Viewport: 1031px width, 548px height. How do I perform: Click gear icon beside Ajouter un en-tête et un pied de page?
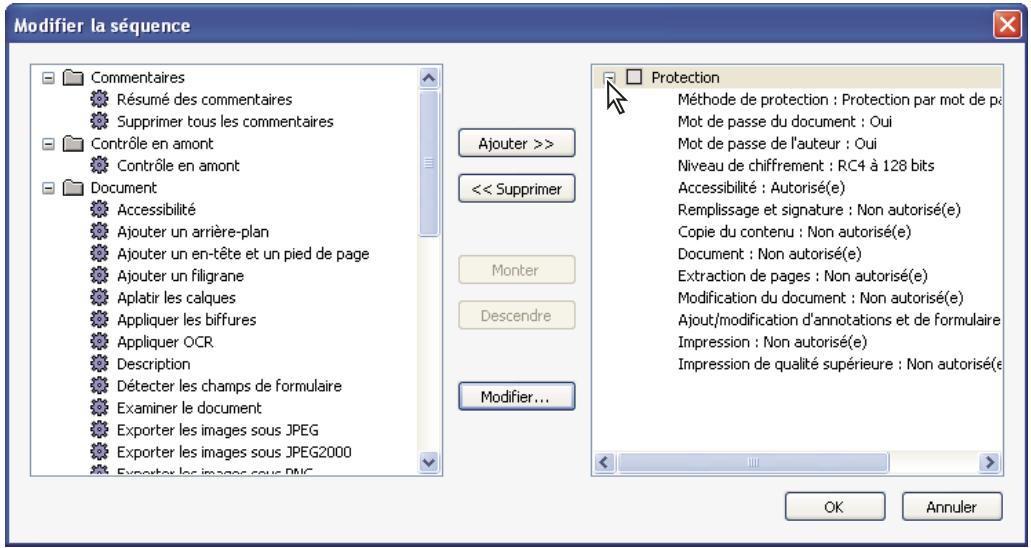coord(99,254)
